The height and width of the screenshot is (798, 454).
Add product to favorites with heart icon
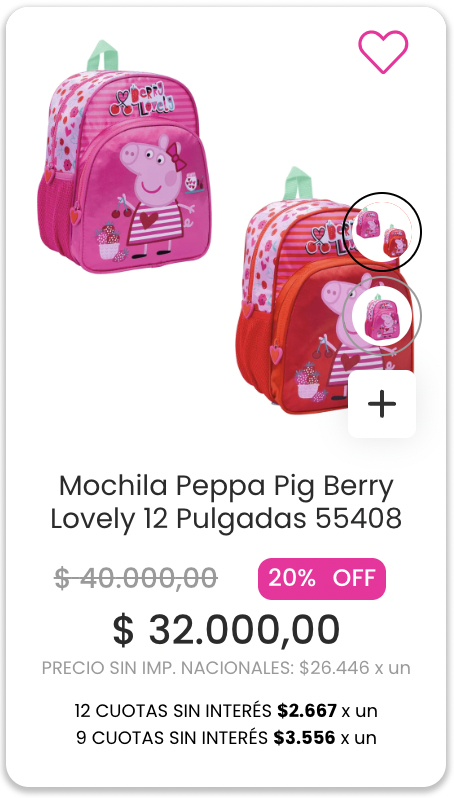[x=383, y=51]
